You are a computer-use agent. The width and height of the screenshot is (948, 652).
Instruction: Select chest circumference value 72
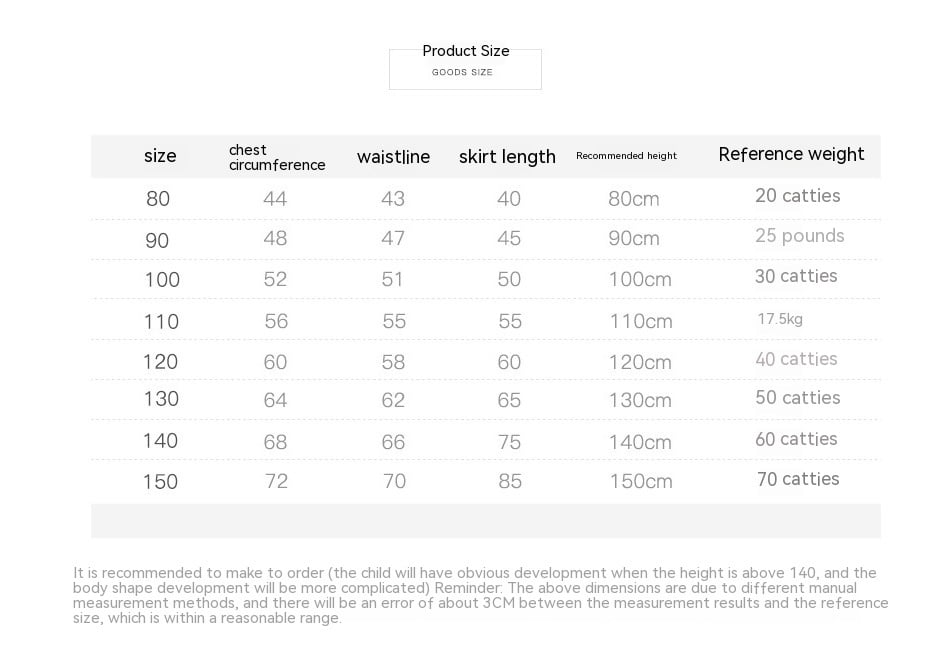click(276, 481)
